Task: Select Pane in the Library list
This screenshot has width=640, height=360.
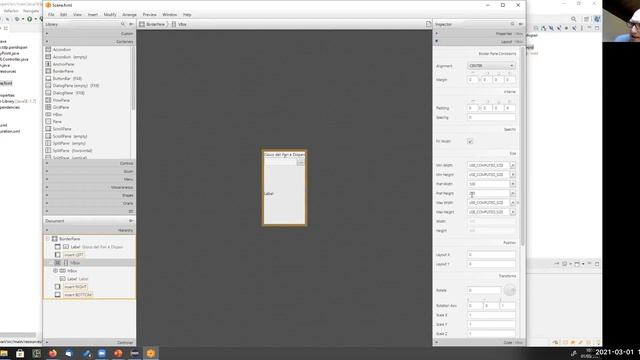Action: (x=57, y=122)
